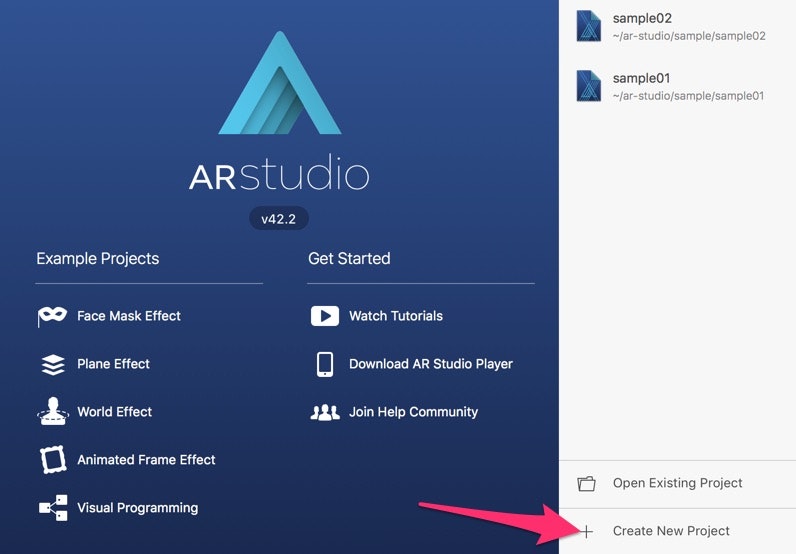Screen dimensions: 796x554
Task: Open the Visual Programming example
Action: 138,508
